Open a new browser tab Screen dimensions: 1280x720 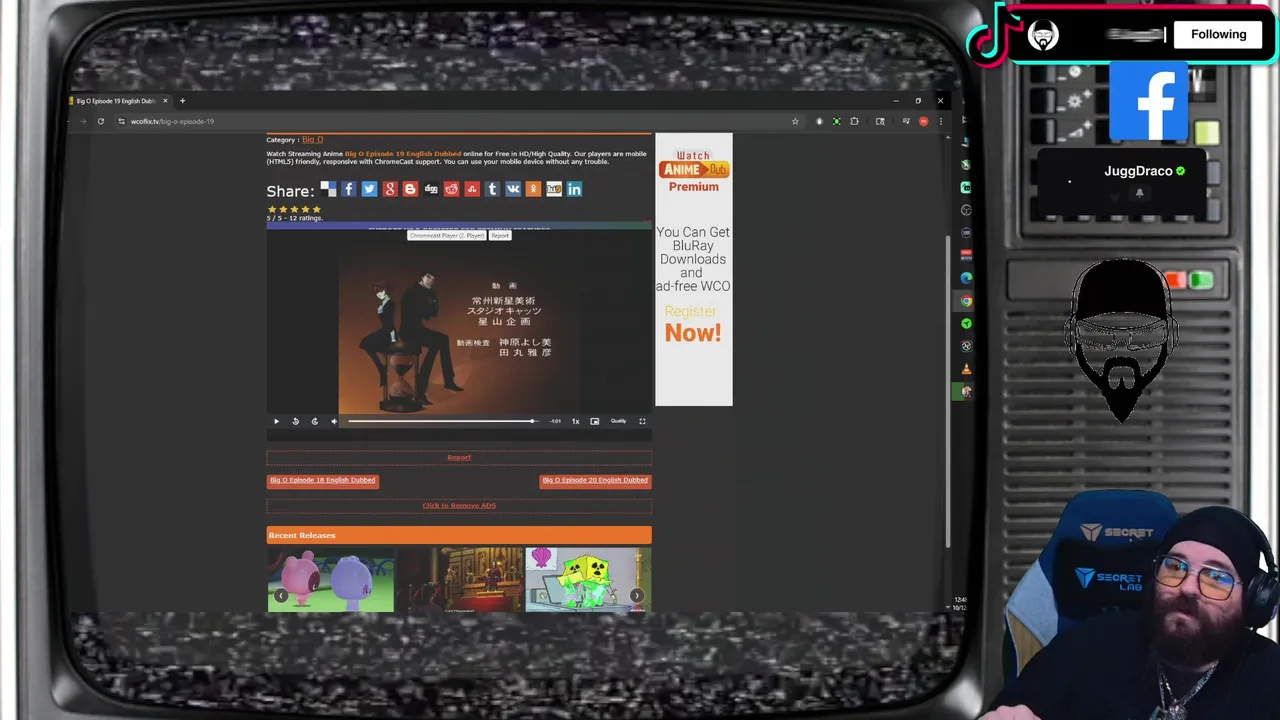pos(182,101)
